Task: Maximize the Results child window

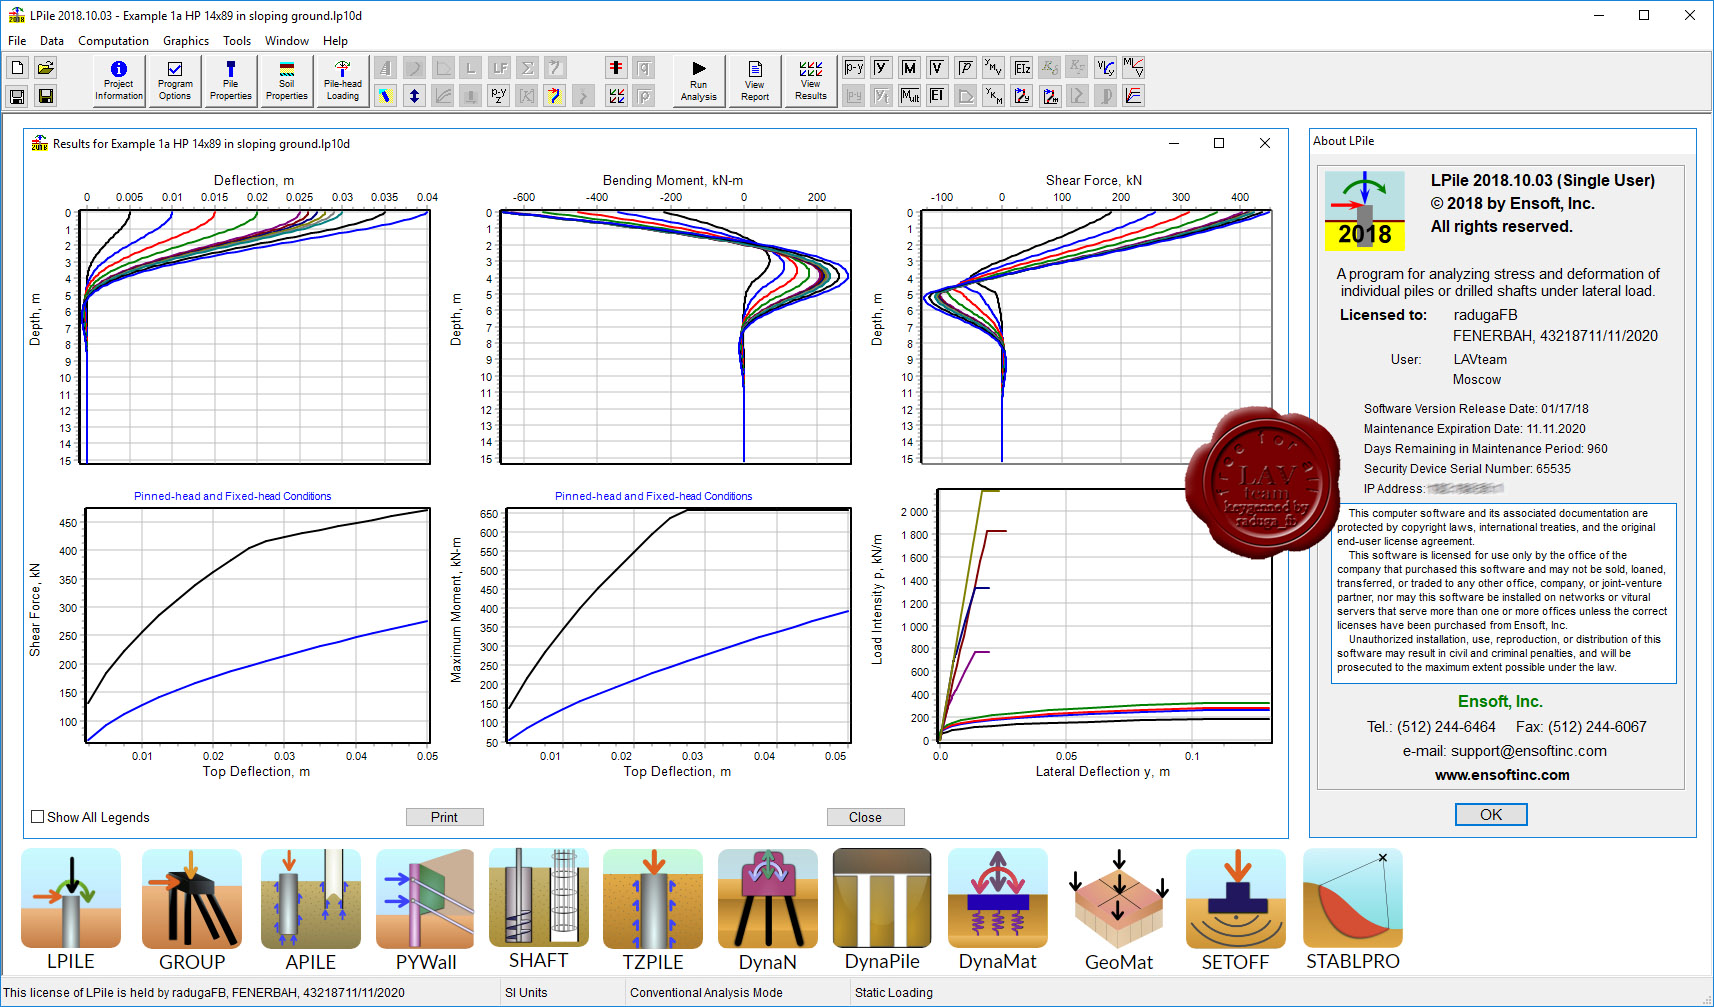Action: [1219, 143]
